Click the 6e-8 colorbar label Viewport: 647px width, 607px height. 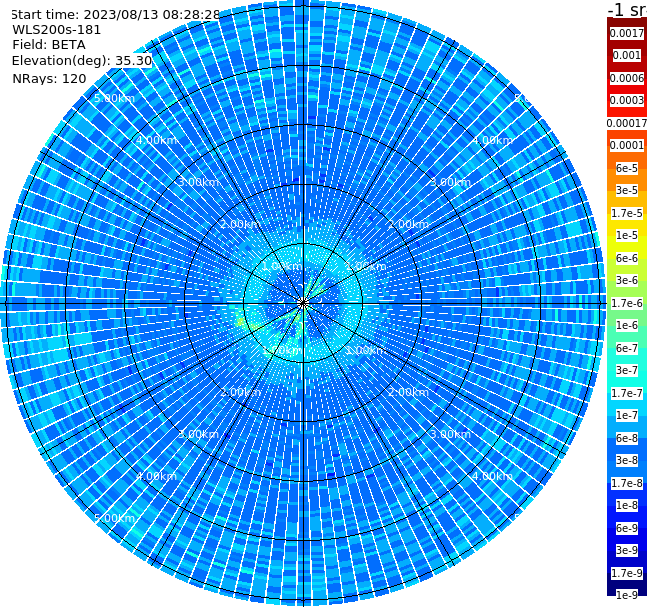[627, 438]
